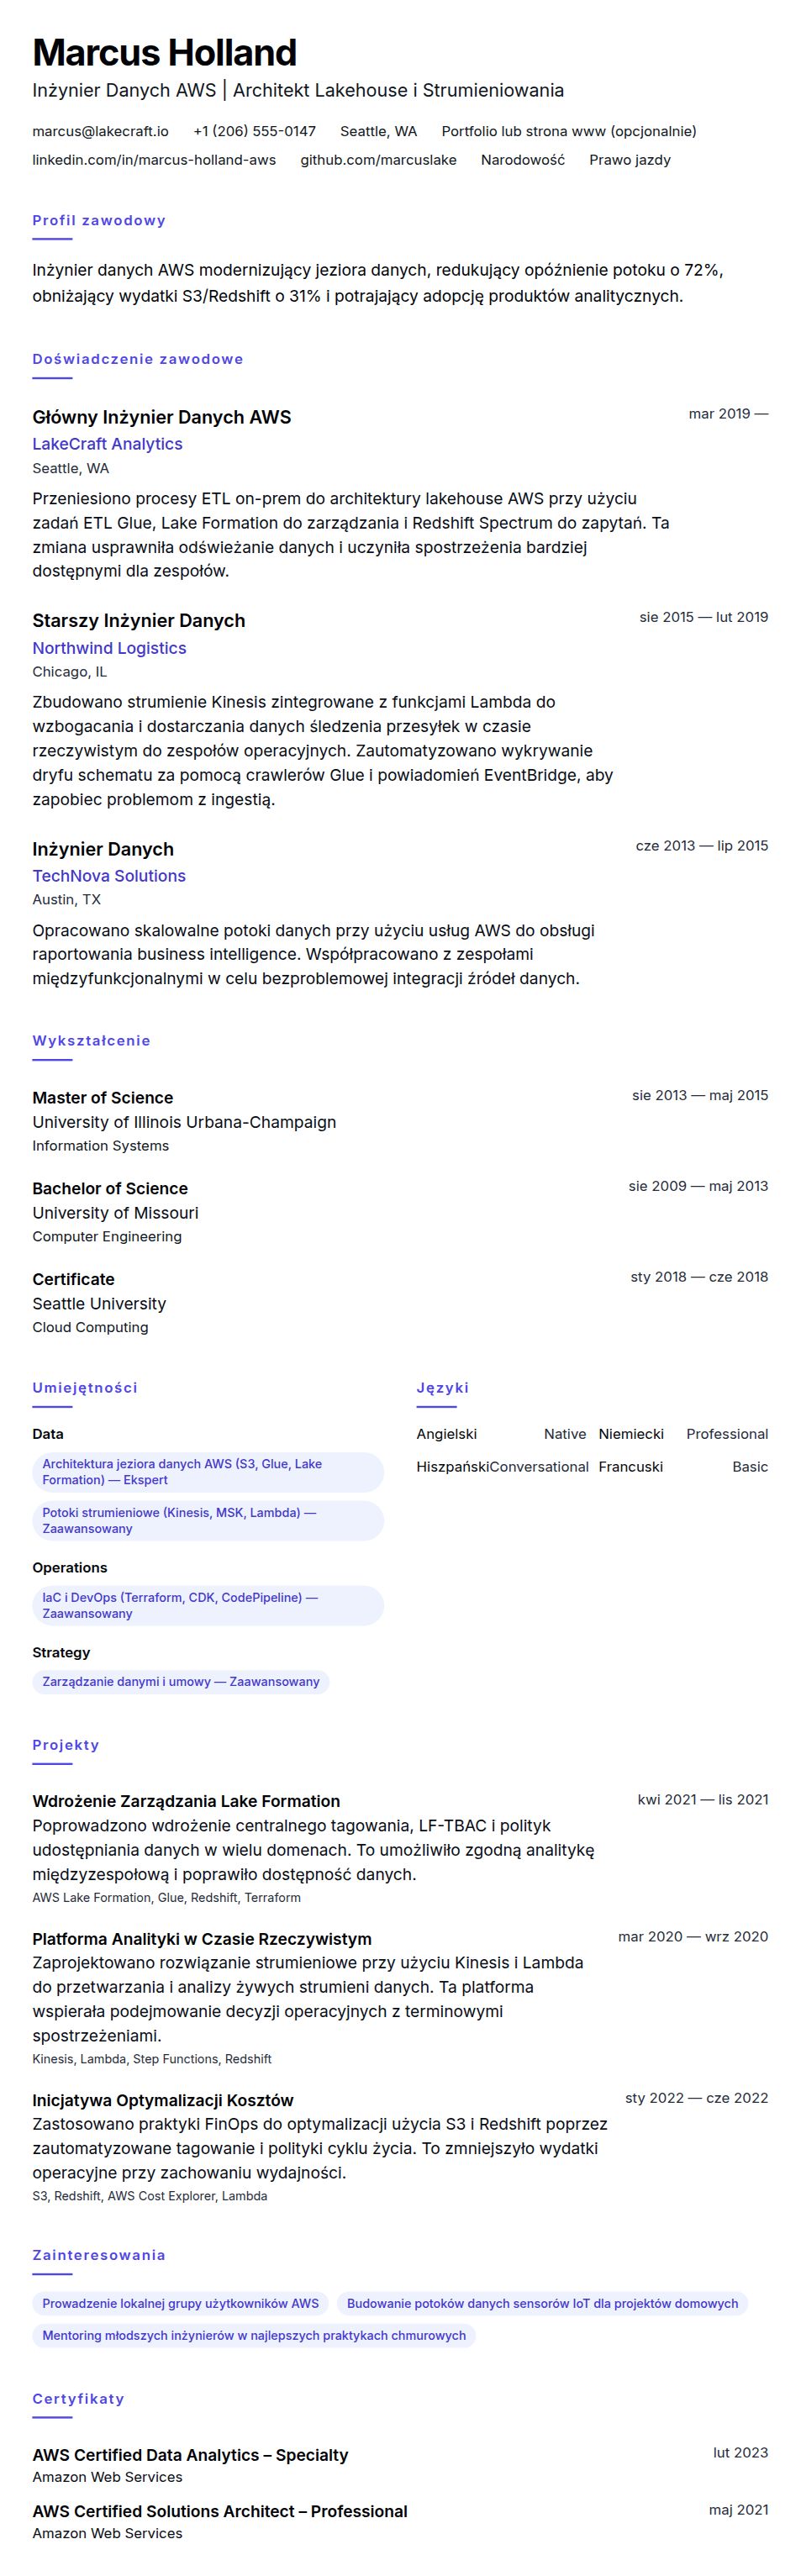Click the date range sie 2015 — lut 2019

704,617
